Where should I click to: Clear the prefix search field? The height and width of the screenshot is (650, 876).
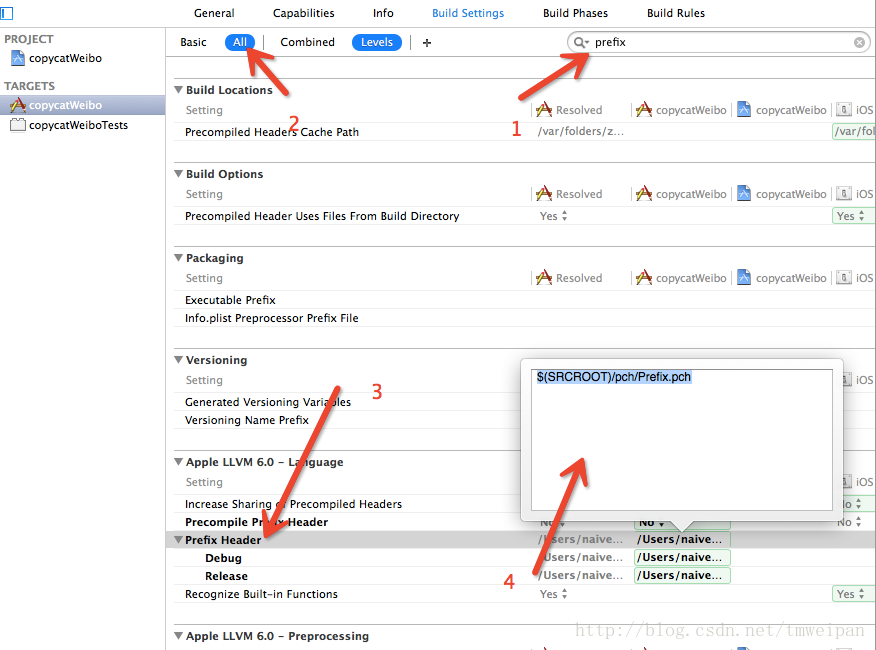pos(859,42)
